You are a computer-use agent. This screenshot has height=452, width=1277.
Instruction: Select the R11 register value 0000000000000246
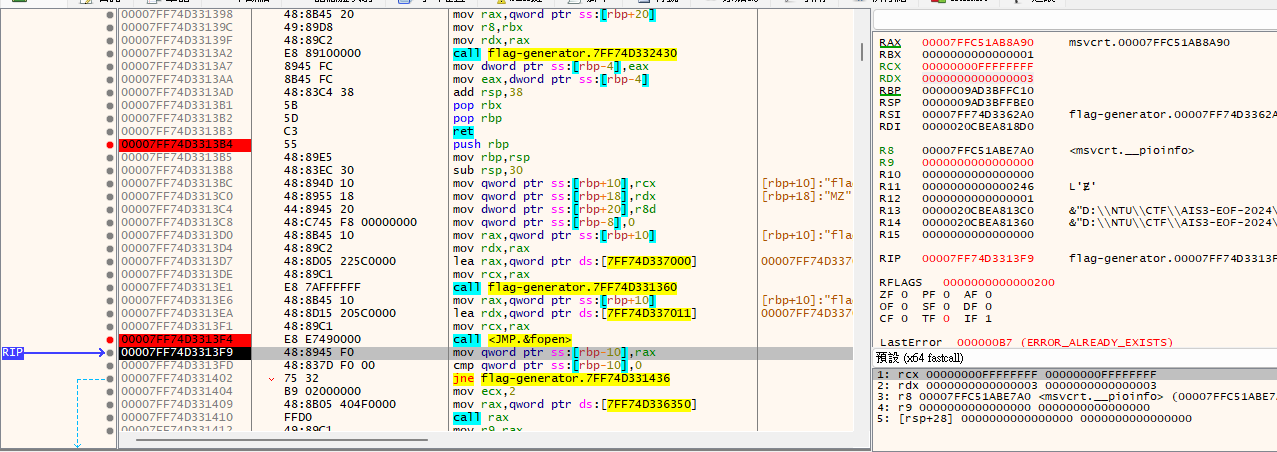(978, 186)
